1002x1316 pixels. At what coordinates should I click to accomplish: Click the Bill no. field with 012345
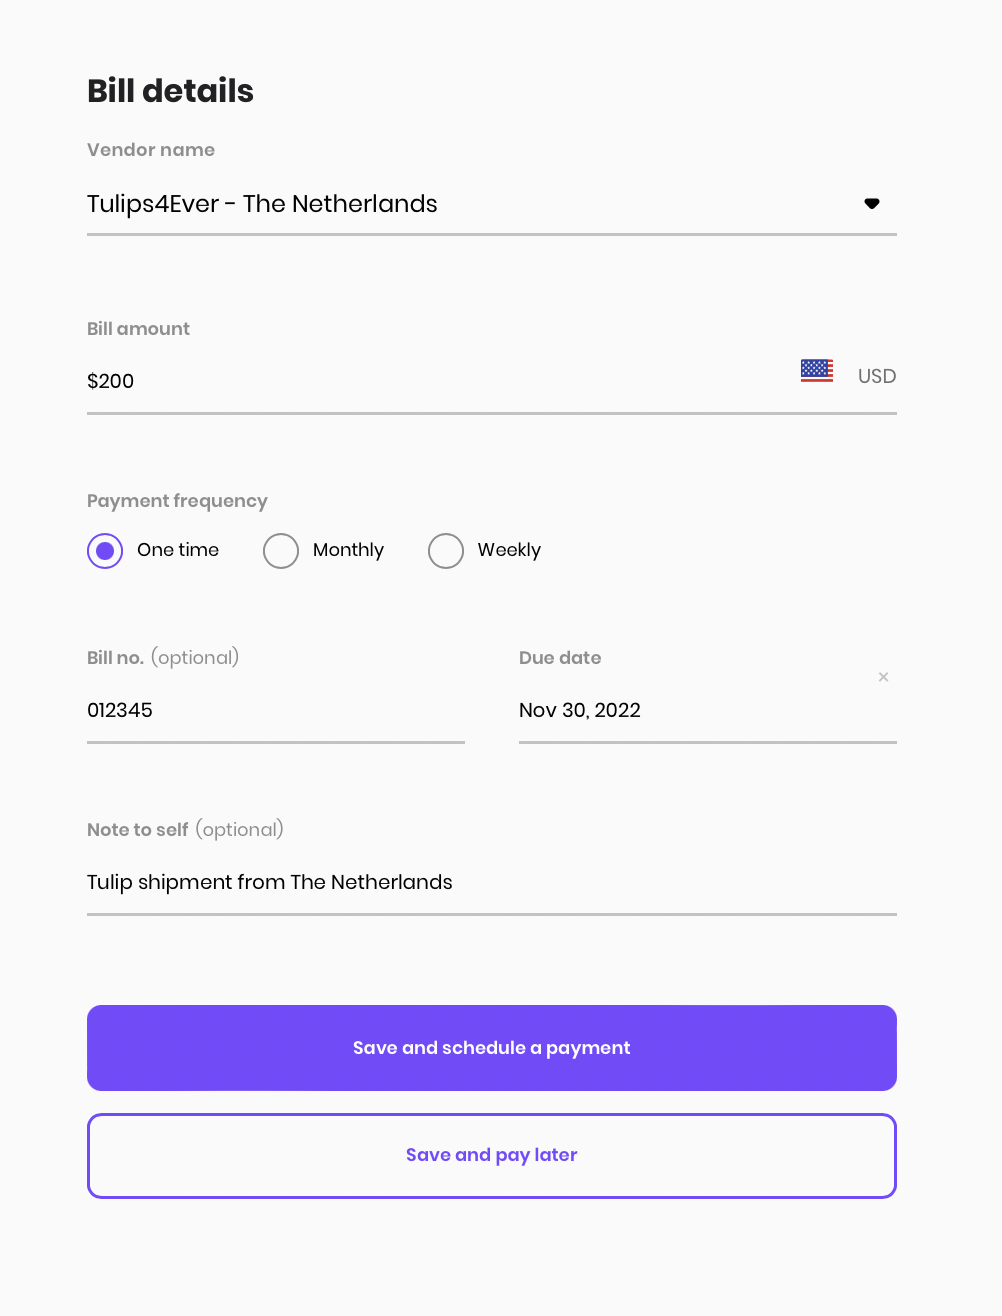(276, 711)
